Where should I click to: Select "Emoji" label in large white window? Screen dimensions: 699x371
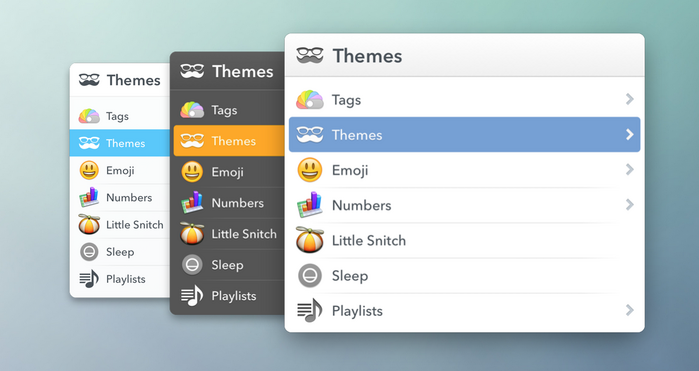point(350,170)
